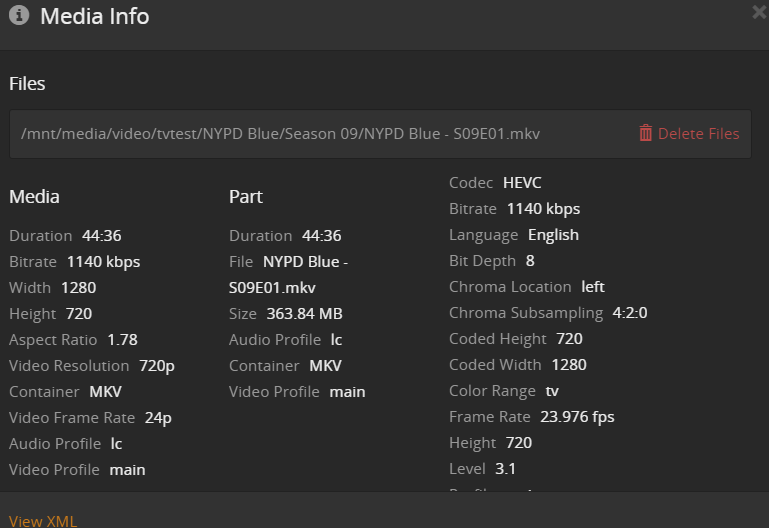
Task: Click the info icon beside Media Info
Action: tap(19, 16)
